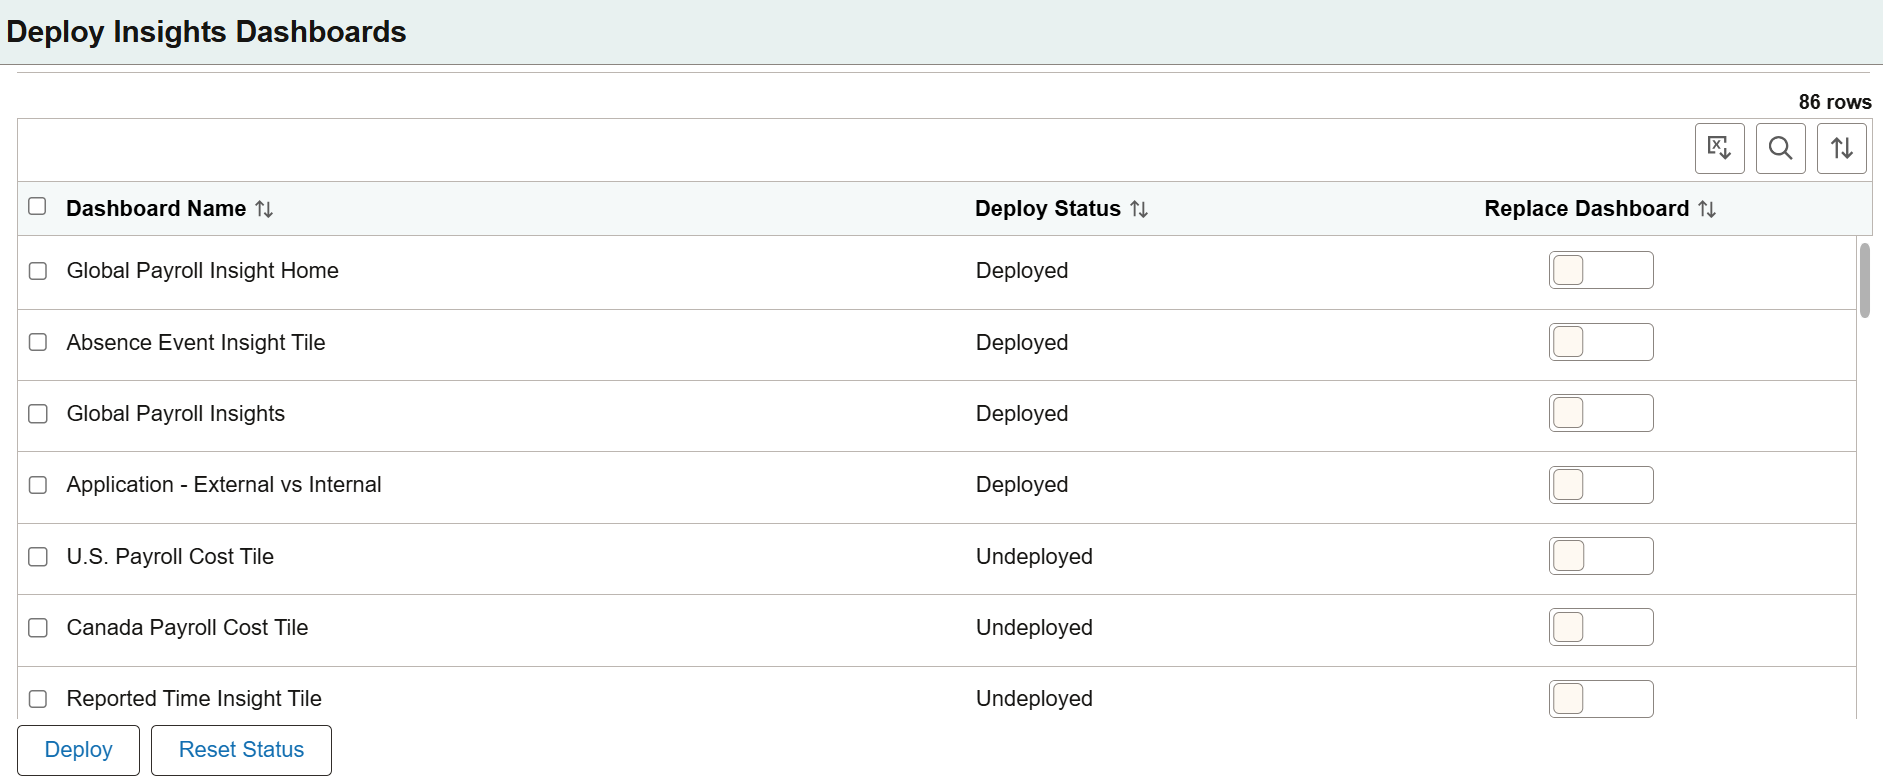Click the grid sort arrows icon
The width and height of the screenshot is (1883, 783).
coord(1841,149)
